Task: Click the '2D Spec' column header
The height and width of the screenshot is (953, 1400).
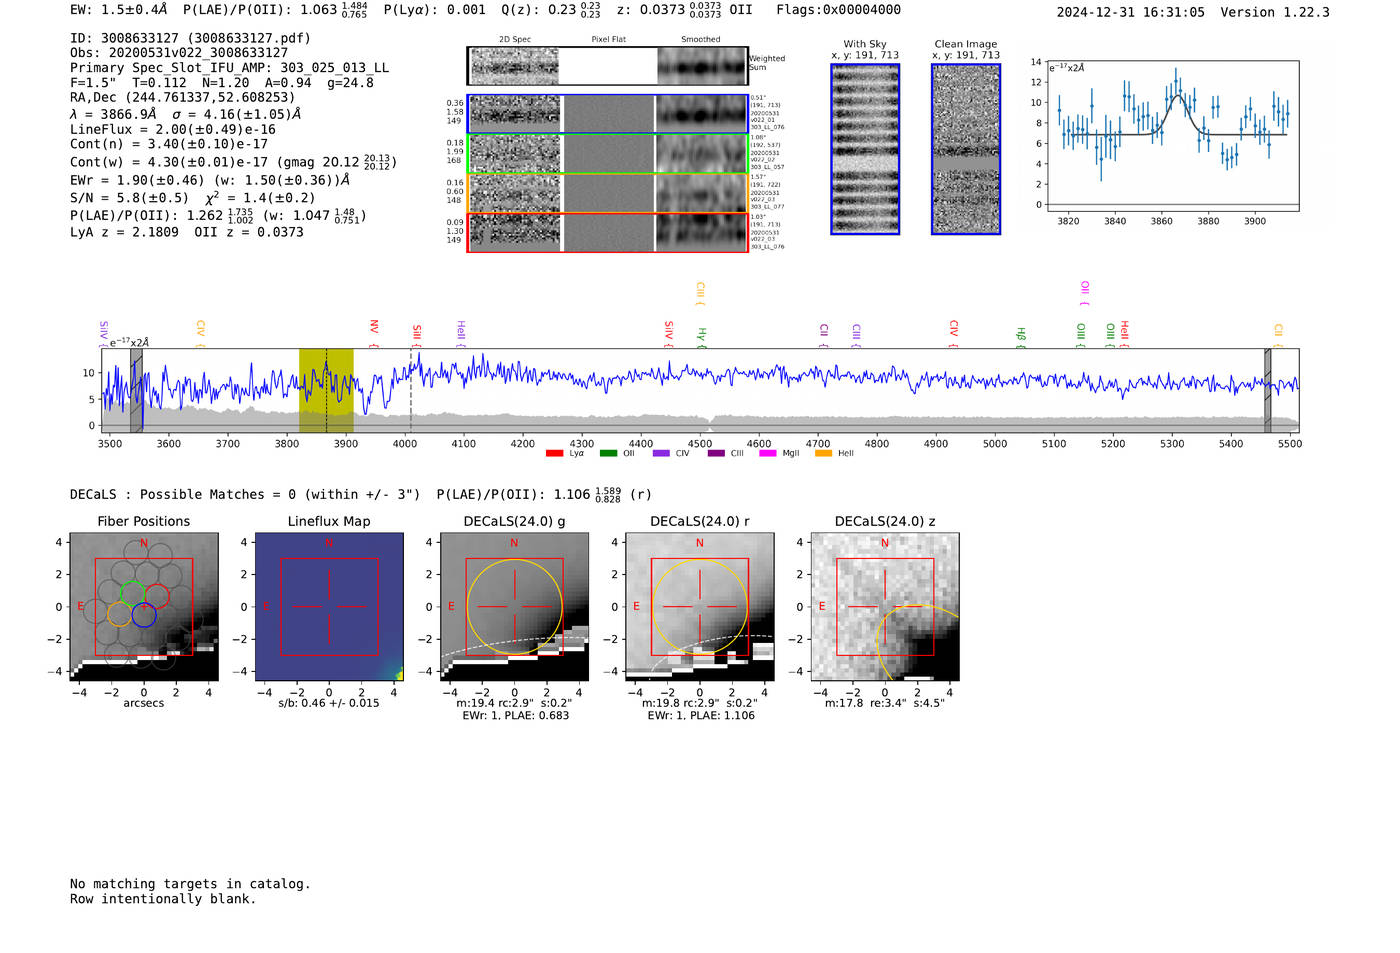Action: [x=515, y=40]
